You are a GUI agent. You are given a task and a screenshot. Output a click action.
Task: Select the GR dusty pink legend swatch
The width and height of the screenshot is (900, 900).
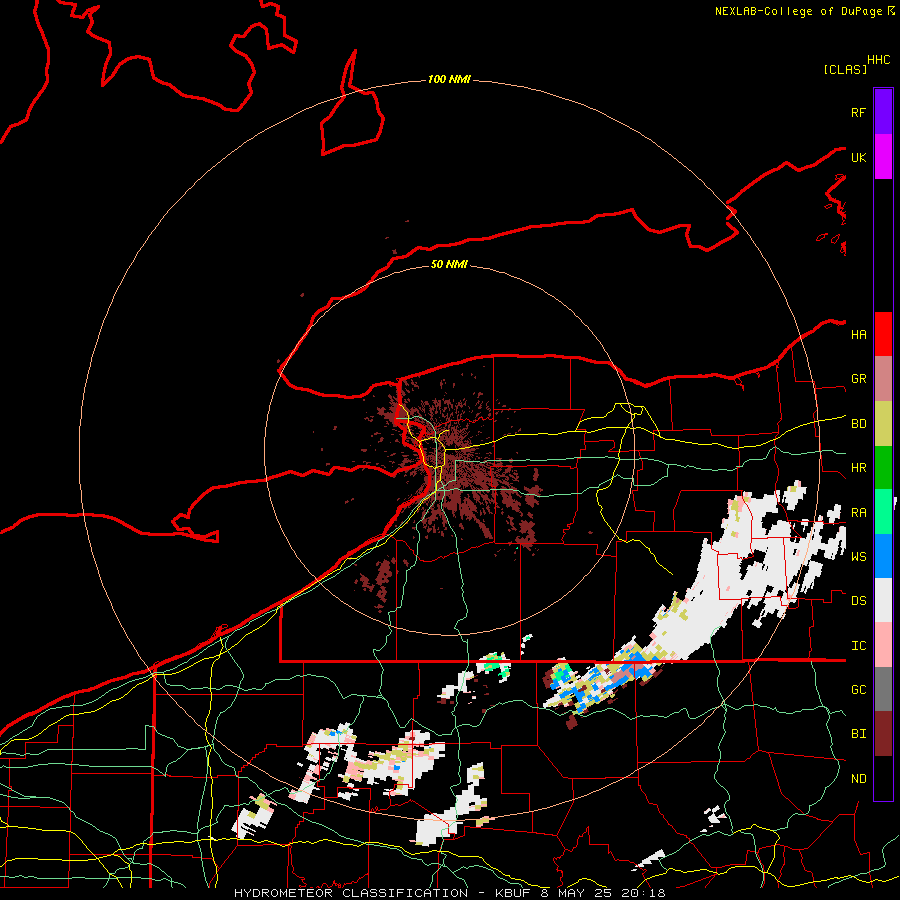[883, 379]
